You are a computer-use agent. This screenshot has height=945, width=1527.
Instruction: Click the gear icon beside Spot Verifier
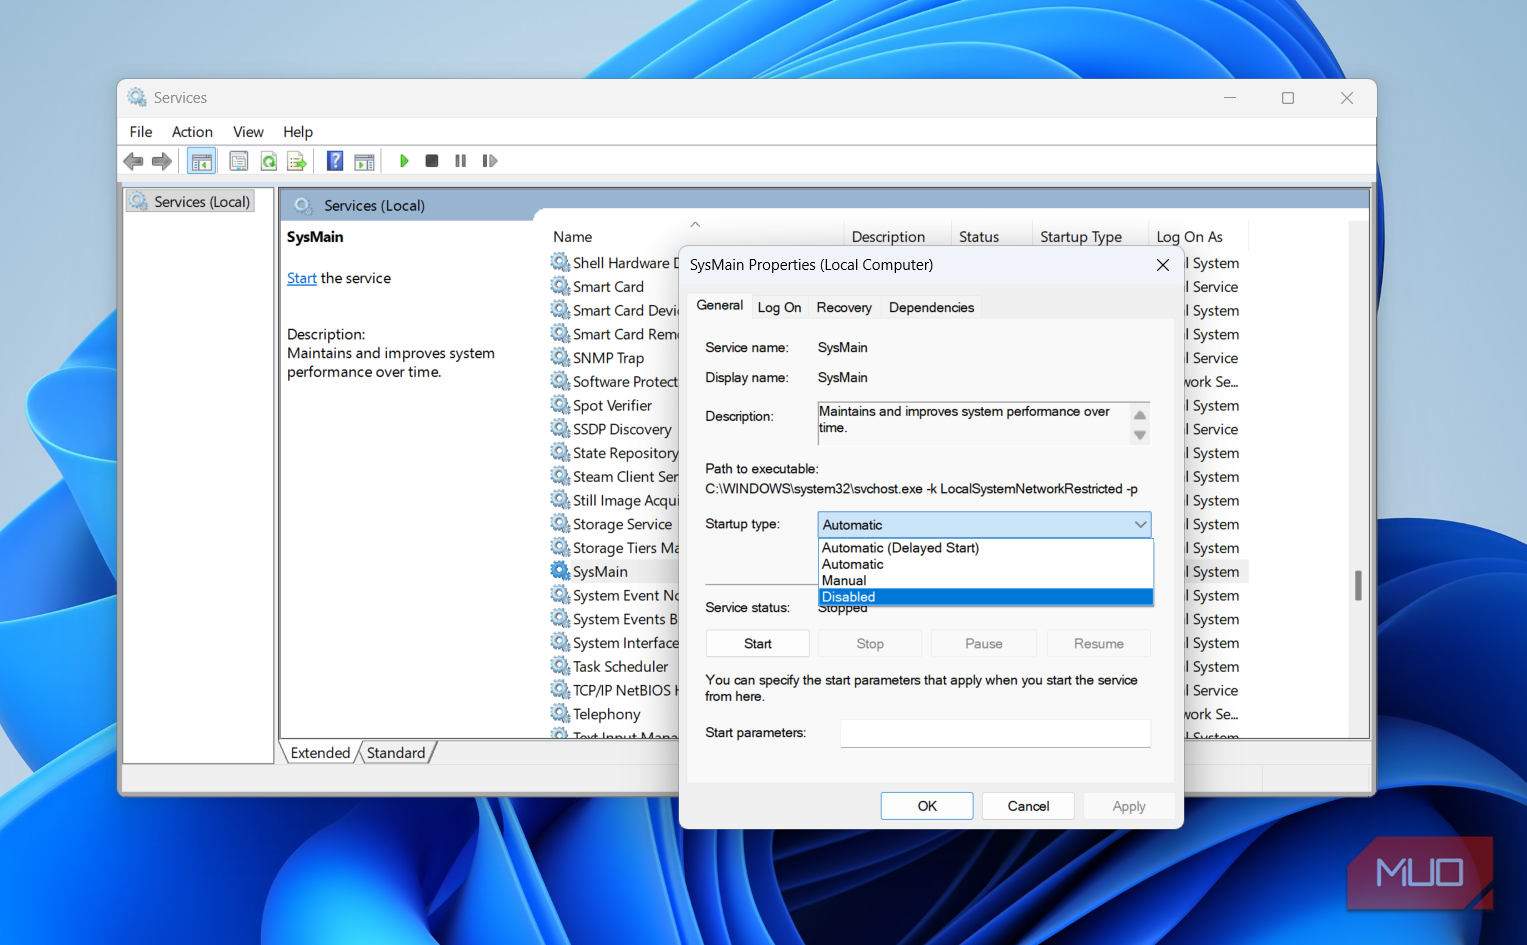560,405
